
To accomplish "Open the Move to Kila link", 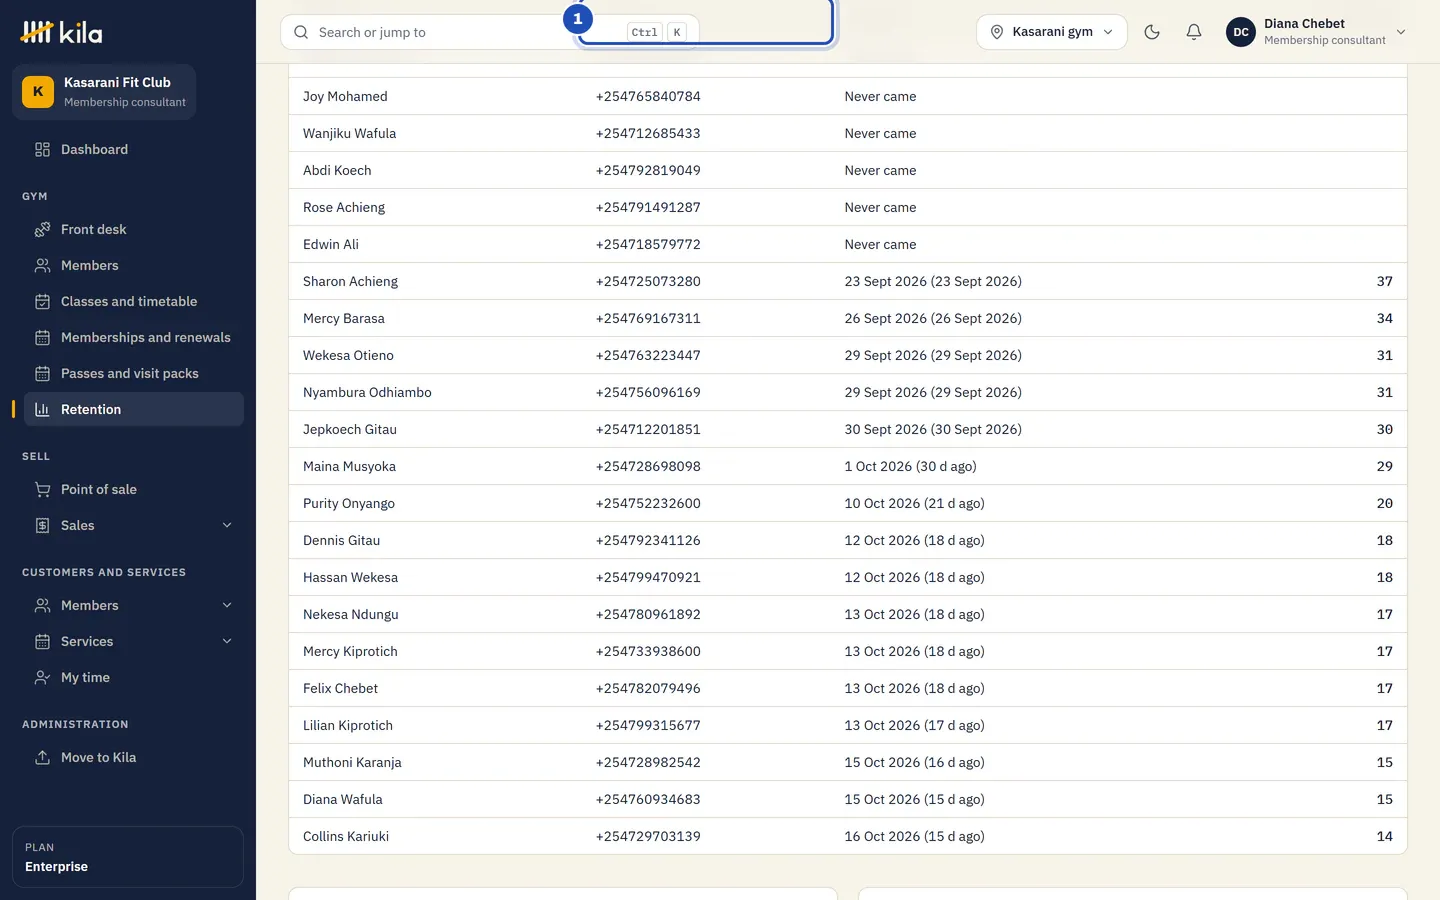I will (x=134, y=758).
